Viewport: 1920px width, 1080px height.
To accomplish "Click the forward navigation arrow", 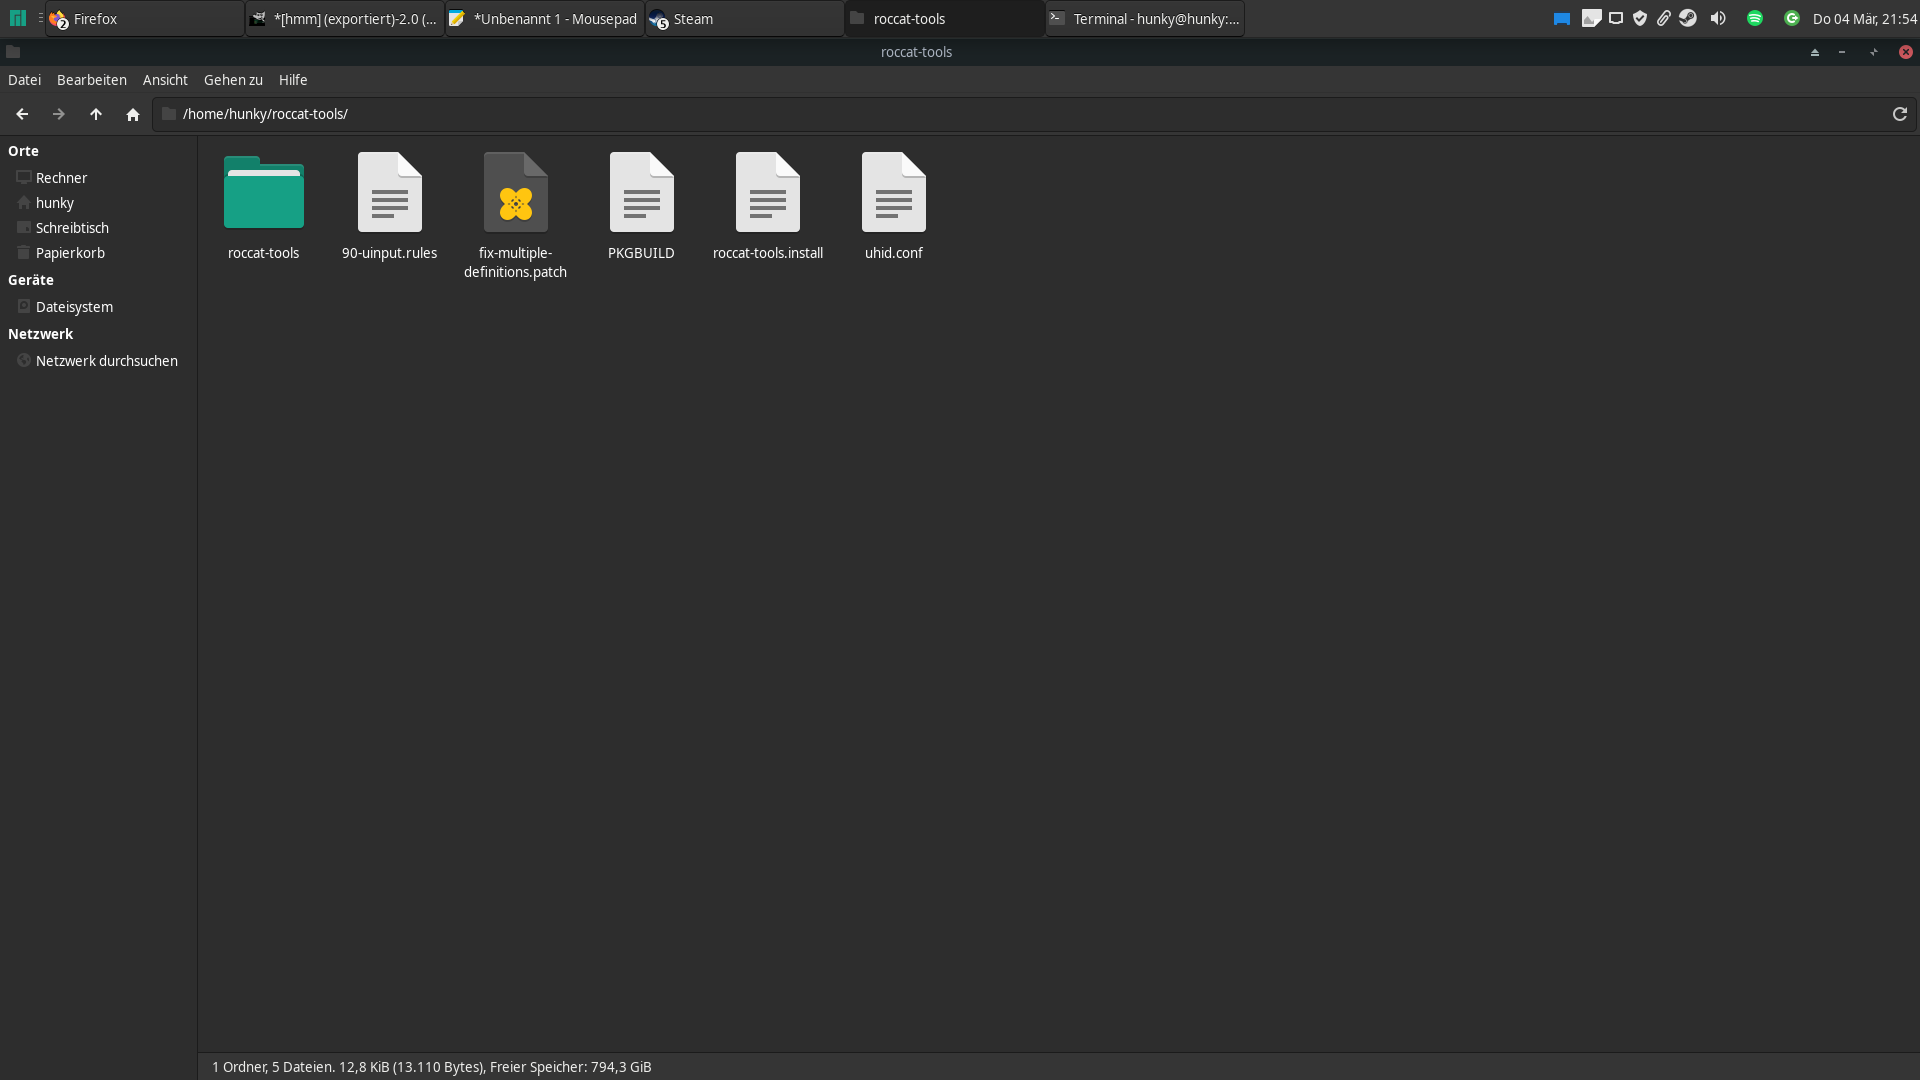I will point(59,114).
